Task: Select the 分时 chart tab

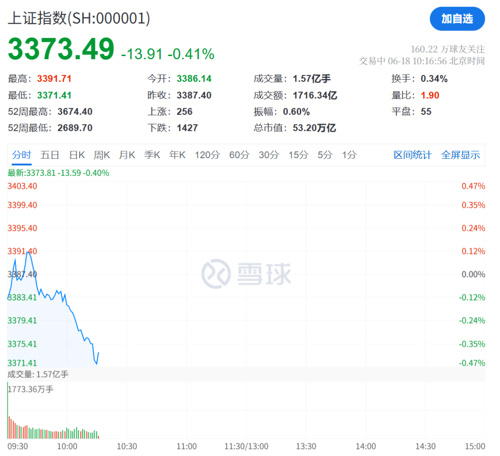Action: point(22,155)
